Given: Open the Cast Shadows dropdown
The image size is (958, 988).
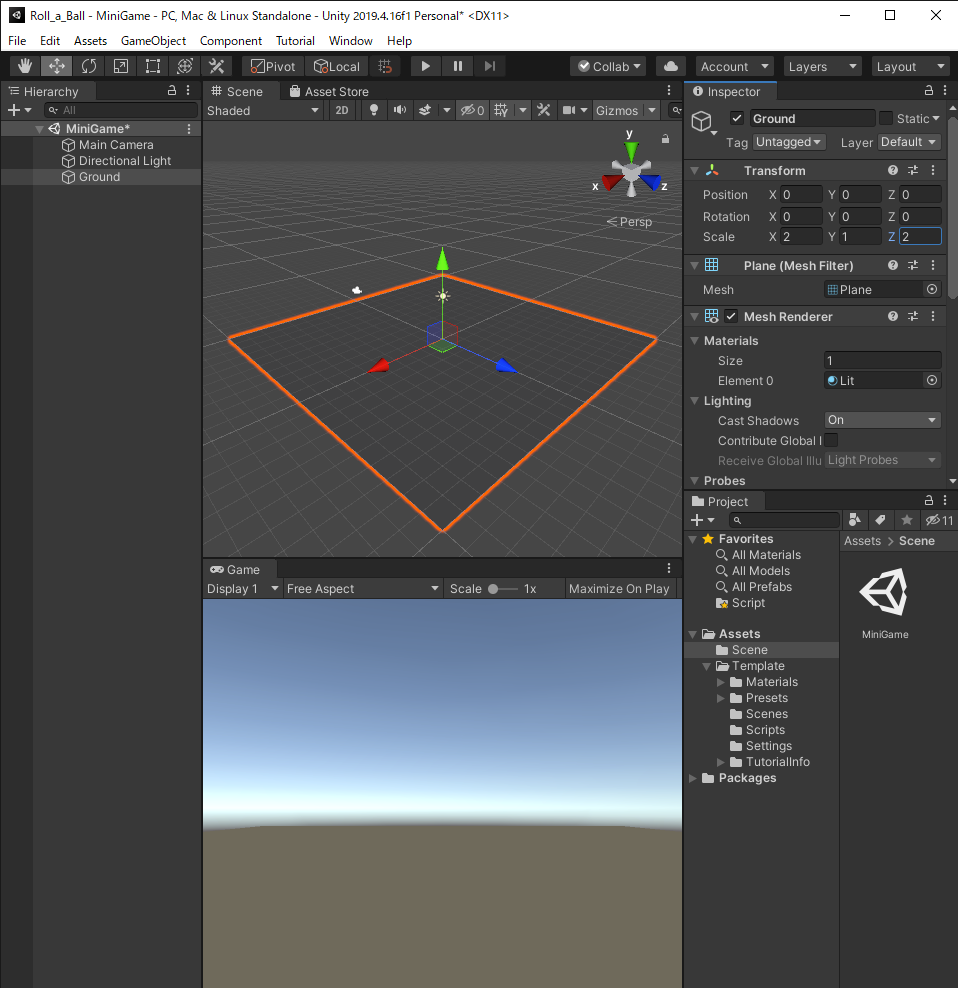Looking at the screenshot, I should tap(882, 420).
